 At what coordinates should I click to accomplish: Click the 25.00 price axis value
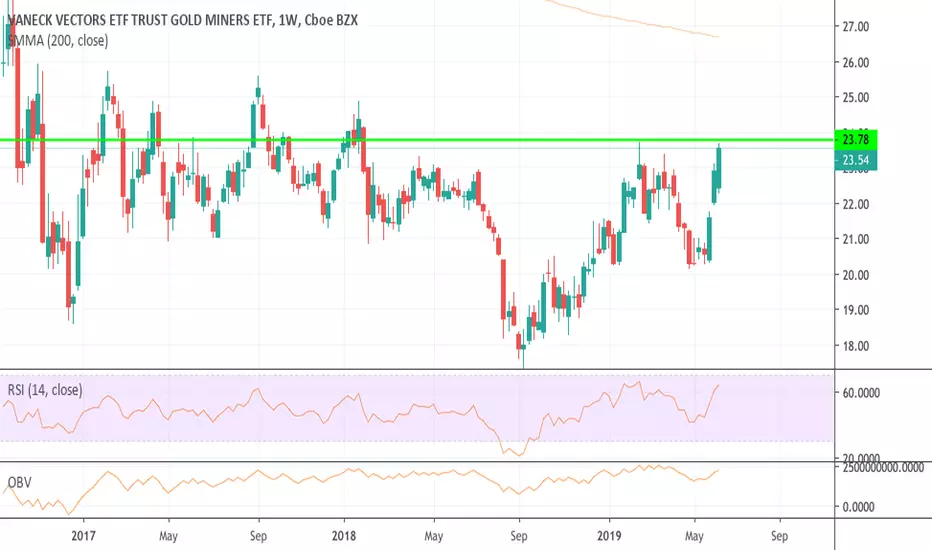(x=855, y=98)
